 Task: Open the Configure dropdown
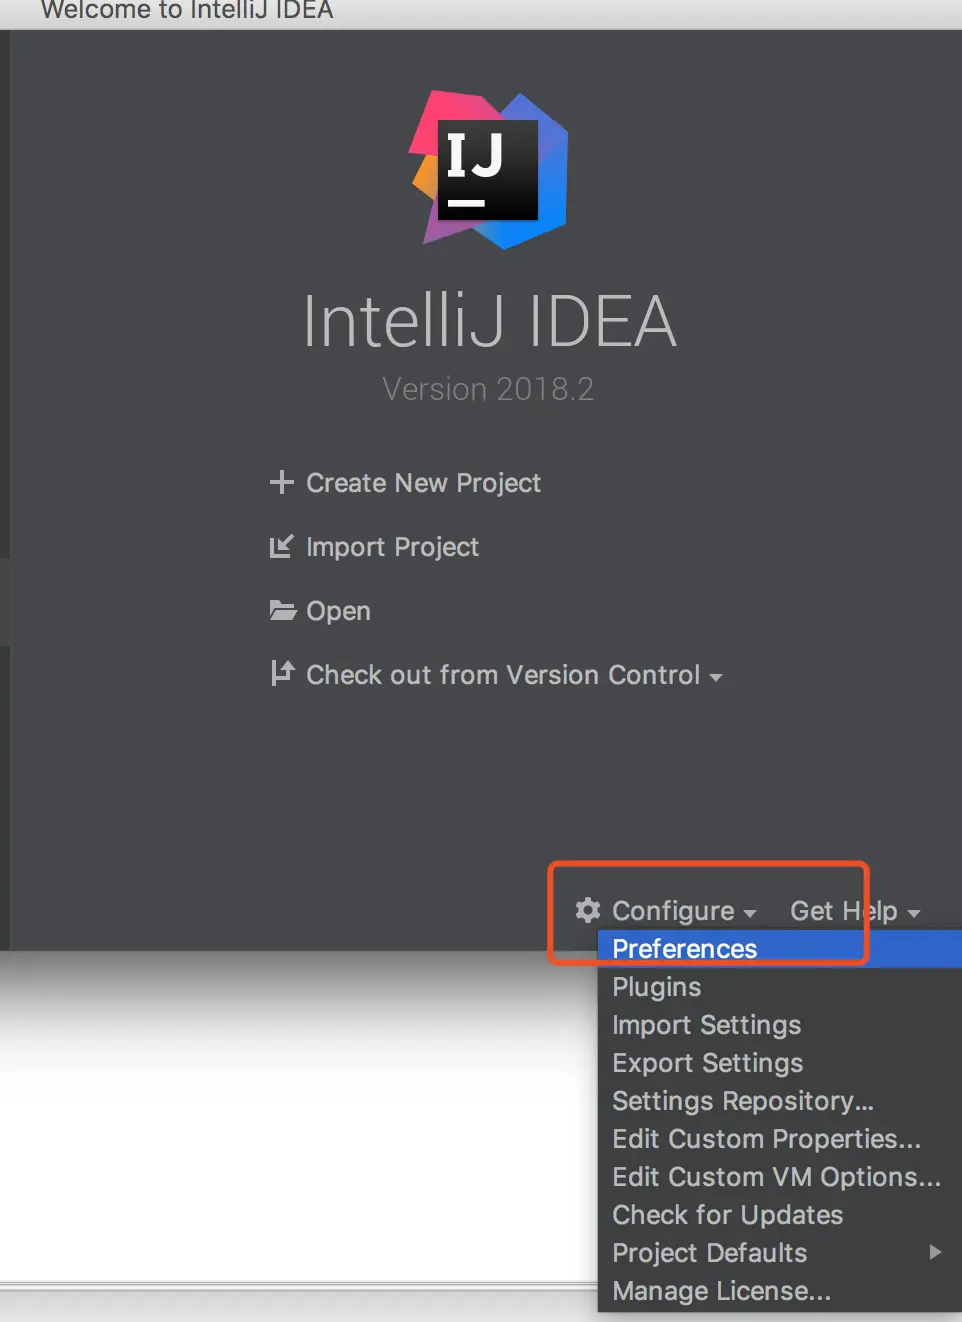tap(684, 911)
